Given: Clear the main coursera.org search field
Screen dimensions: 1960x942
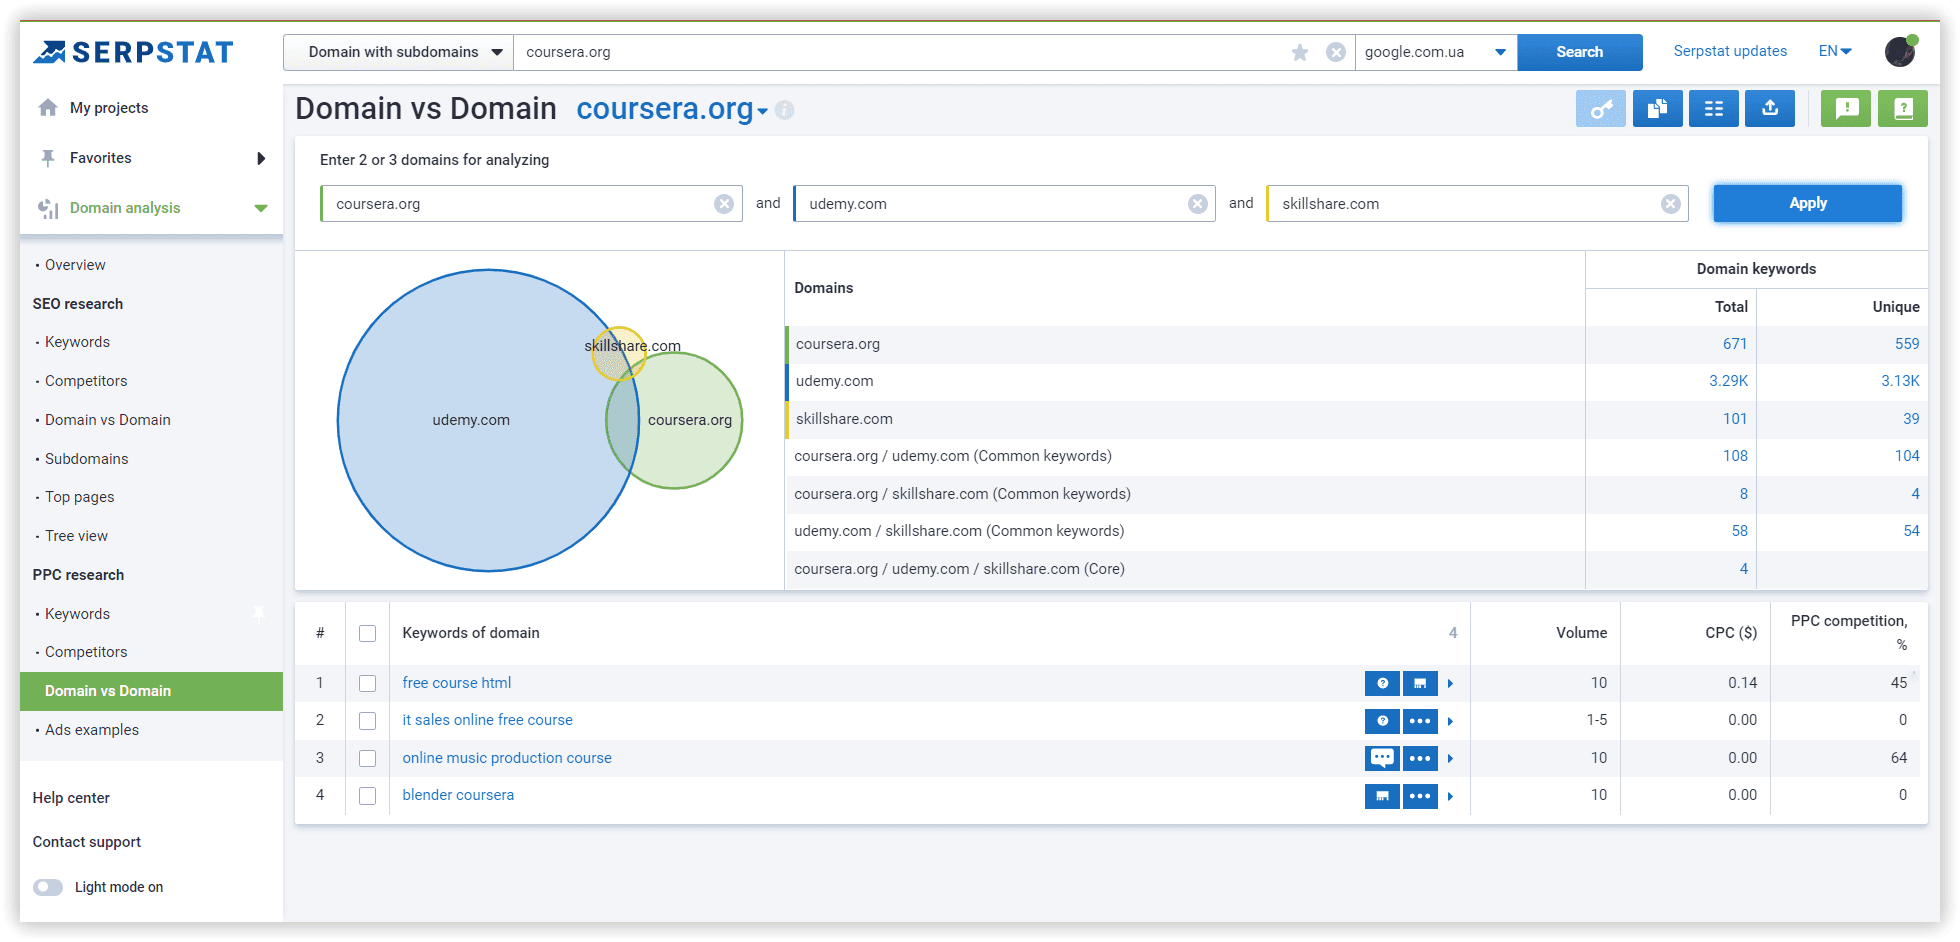Looking at the screenshot, I should tap(1336, 52).
